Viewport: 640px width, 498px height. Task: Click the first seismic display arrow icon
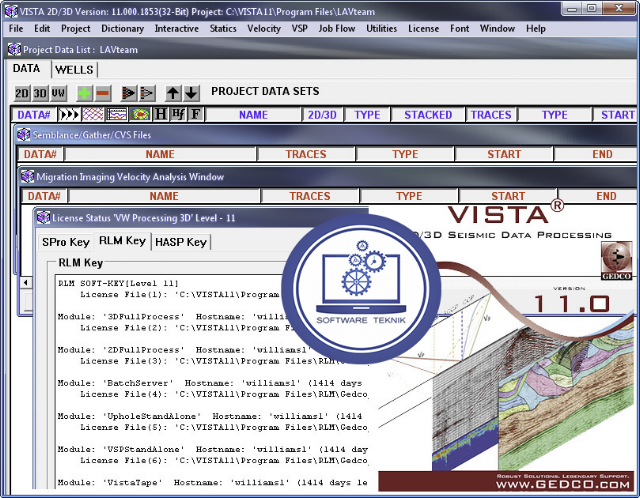tap(129, 93)
